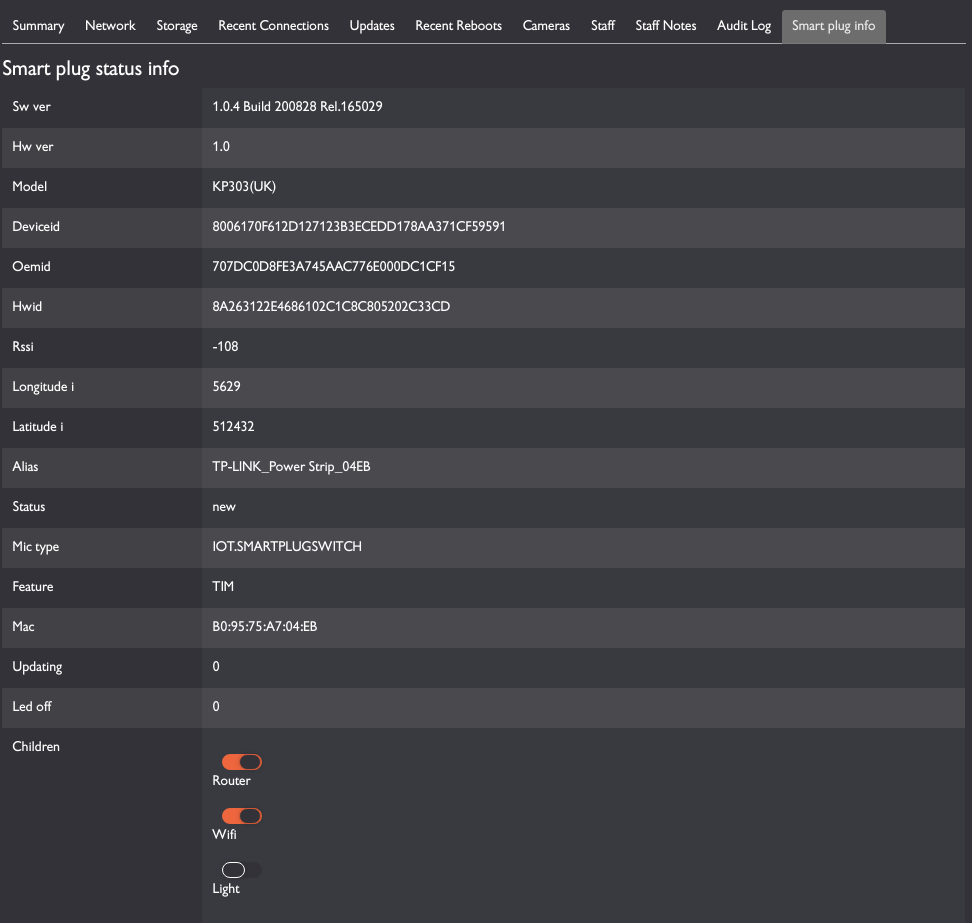Click the software version 1.0.4 Build text

coord(298,106)
